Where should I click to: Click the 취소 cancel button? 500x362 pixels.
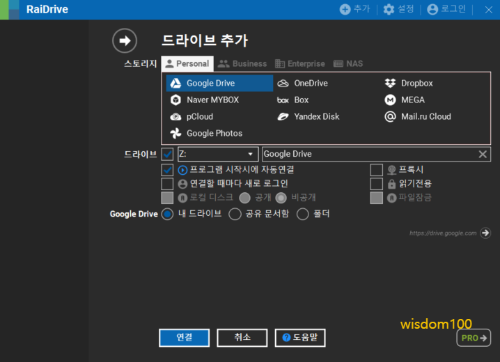[242, 338]
